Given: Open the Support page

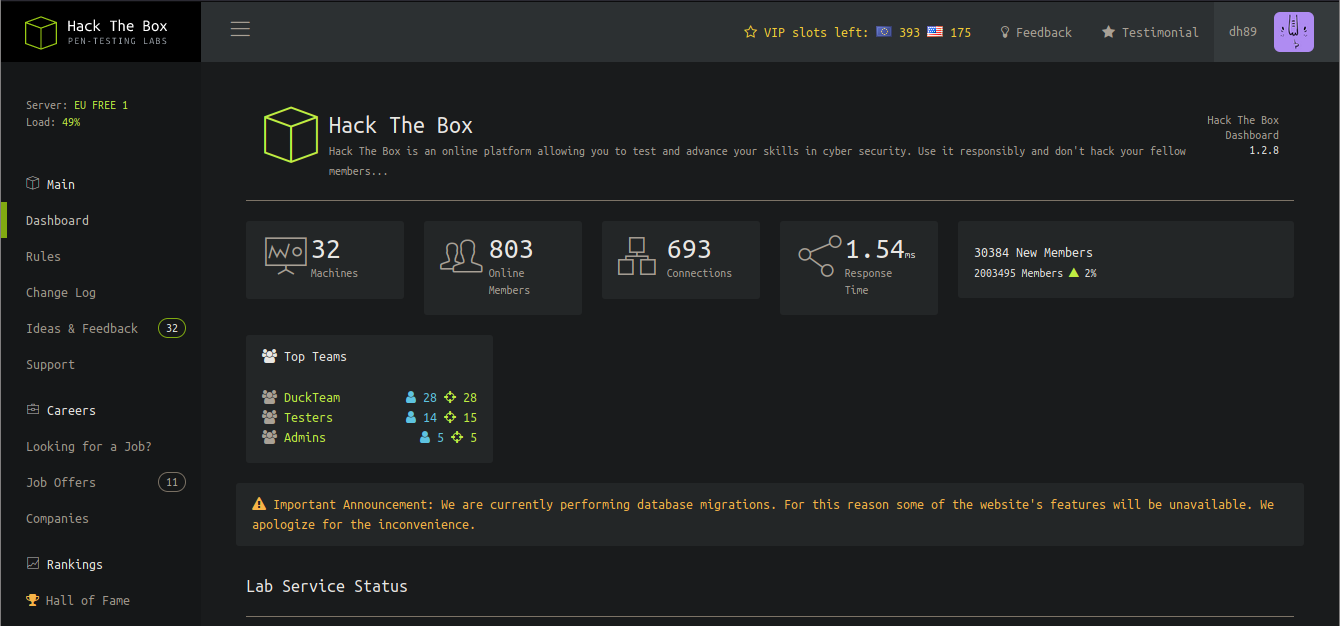Looking at the screenshot, I should (50, 364).
